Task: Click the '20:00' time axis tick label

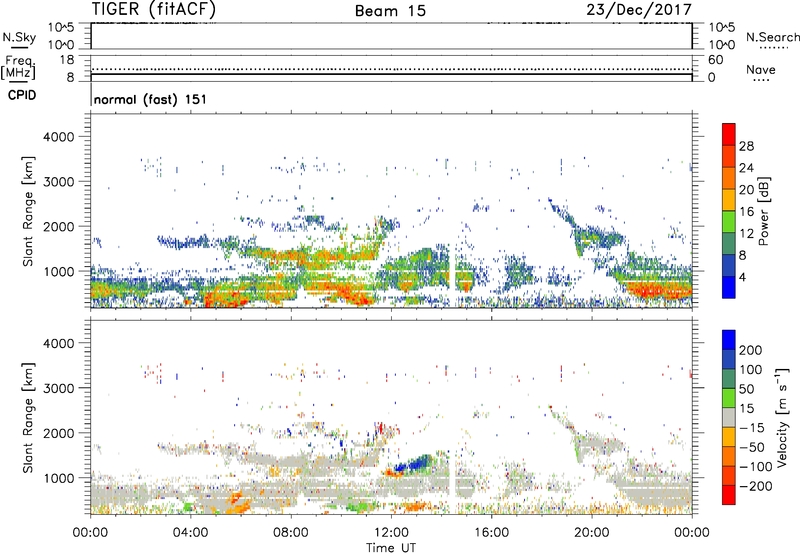Action: 592,533
